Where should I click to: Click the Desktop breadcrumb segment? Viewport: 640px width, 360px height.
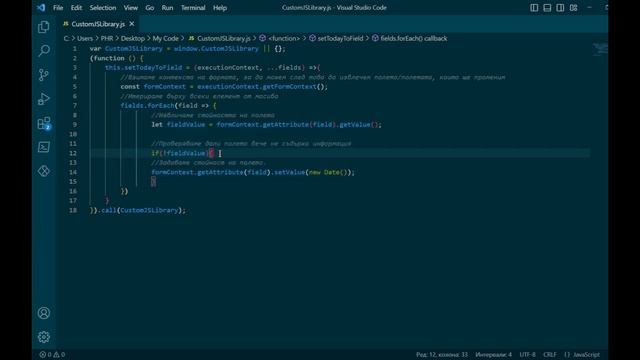[133, 38]
